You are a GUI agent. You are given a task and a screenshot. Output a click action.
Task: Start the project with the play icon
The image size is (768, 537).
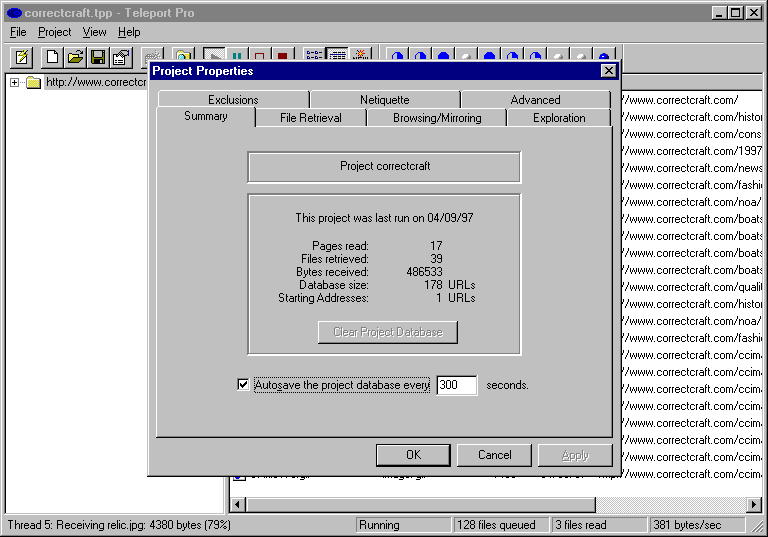point(214,54)
